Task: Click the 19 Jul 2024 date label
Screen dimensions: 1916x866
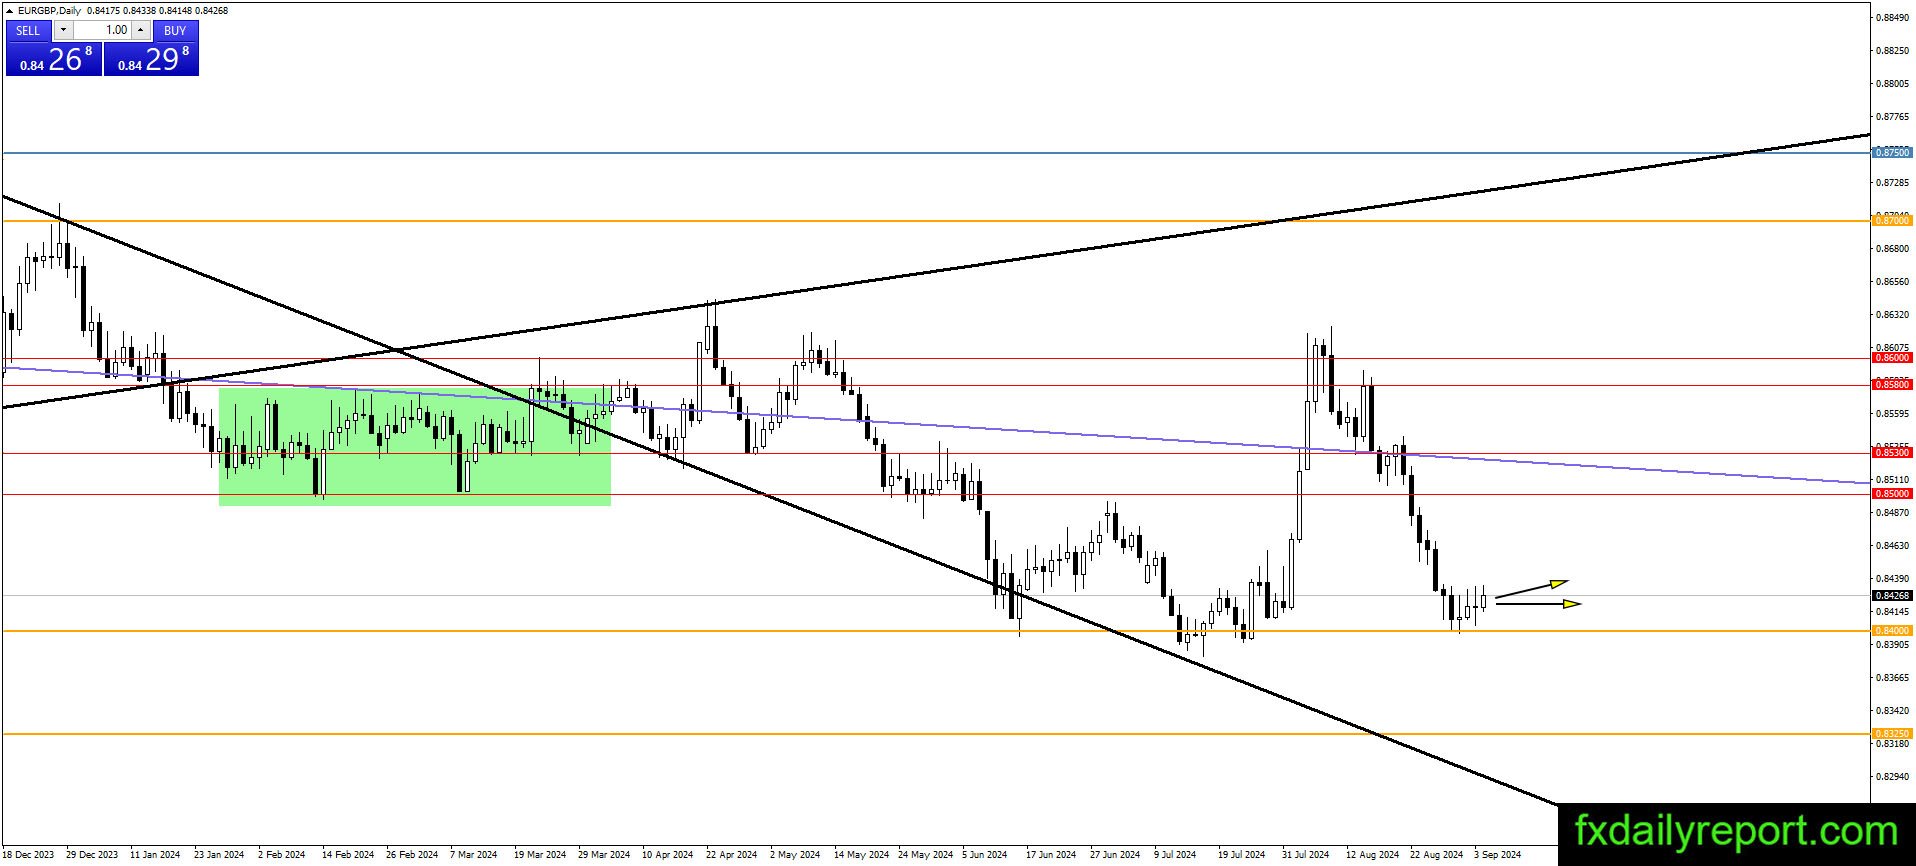Action: (1242, 855)
